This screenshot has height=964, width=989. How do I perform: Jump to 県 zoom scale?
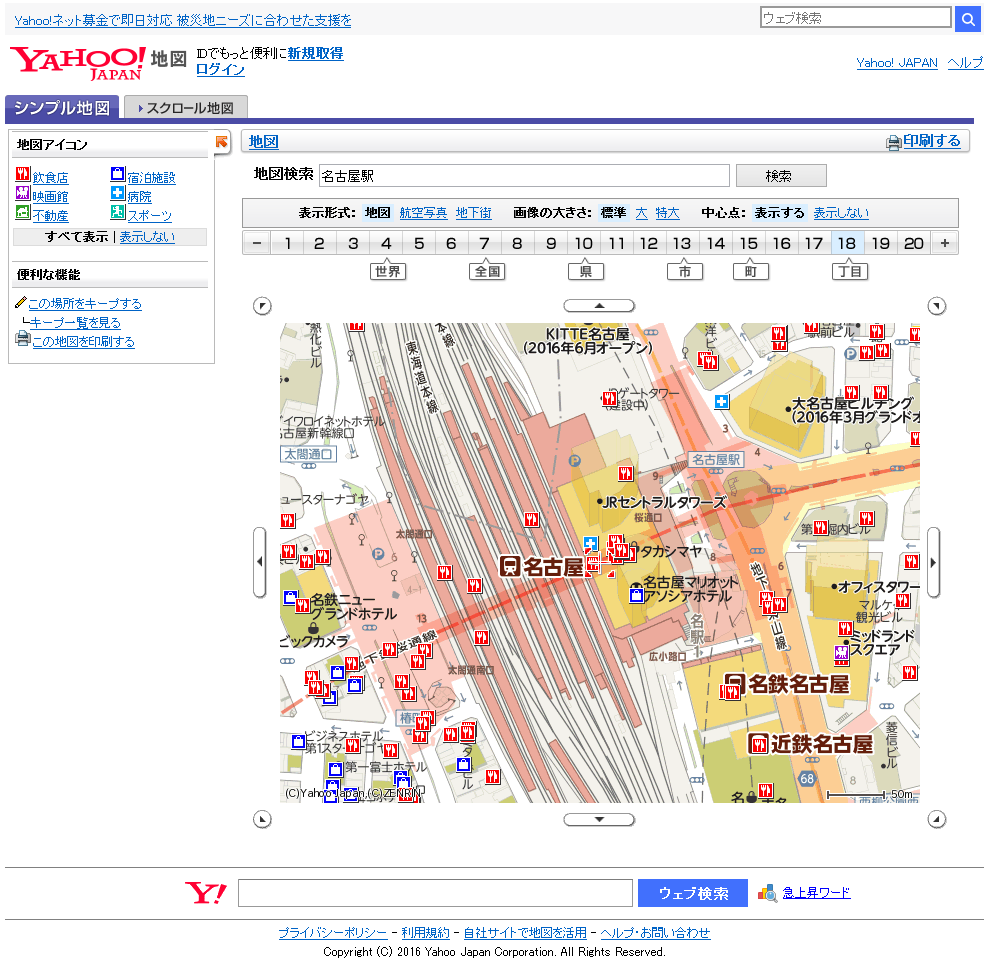point(585,271)
